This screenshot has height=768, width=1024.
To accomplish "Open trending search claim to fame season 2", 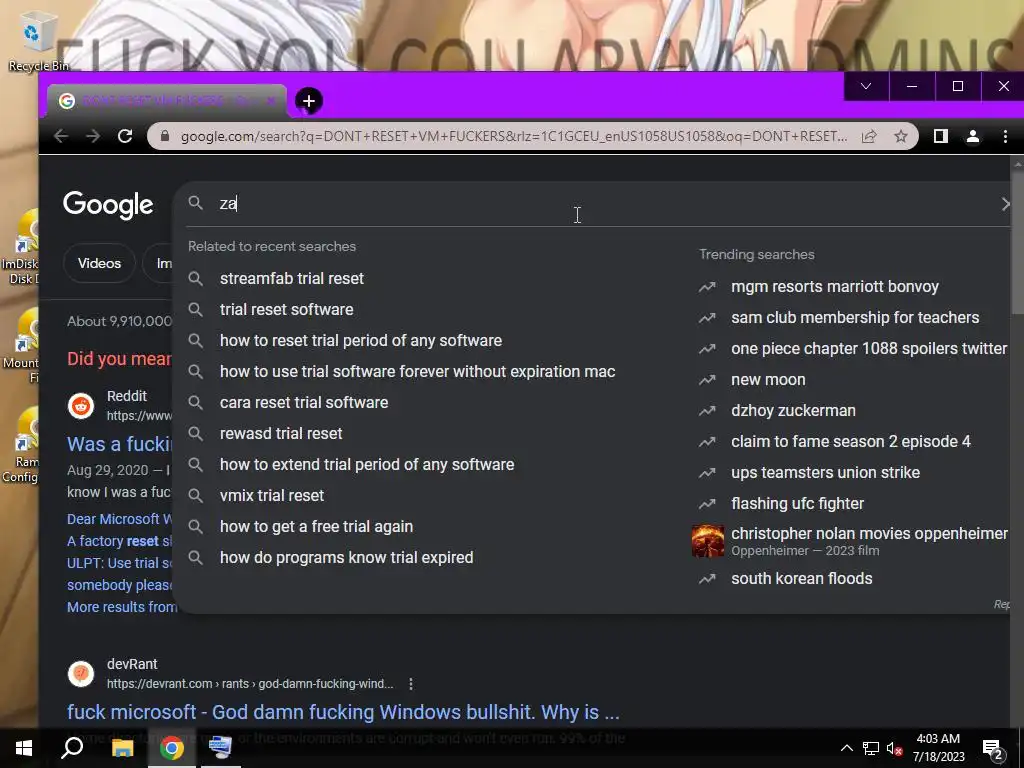I will (x=850, y=441).
